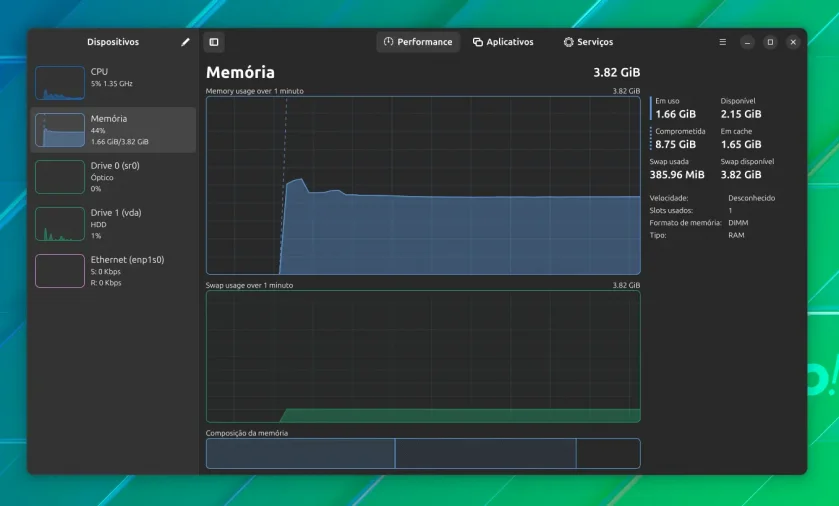Image resolution: width=840 pixels, height=506 pixels.
Task: Select Drive 1 (vda) HDD entry
Action: [114, 224]
